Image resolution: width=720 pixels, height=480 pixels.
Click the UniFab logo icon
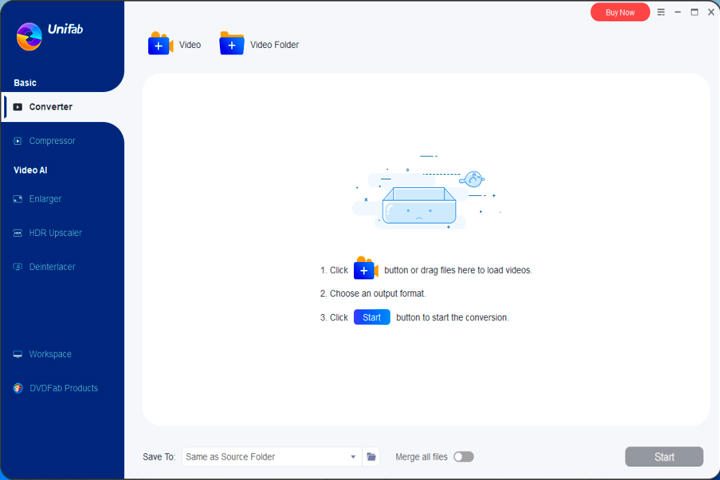pyautogui.click(x=29, y=36)
